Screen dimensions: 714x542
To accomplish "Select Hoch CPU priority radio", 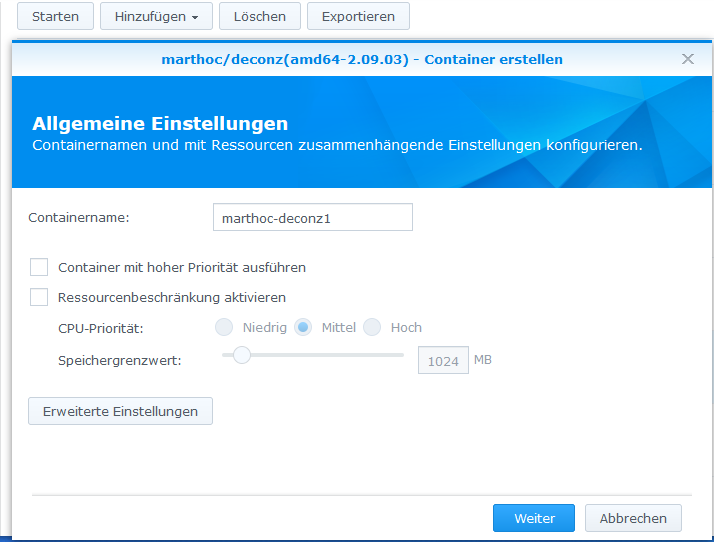I will [372, 327].
